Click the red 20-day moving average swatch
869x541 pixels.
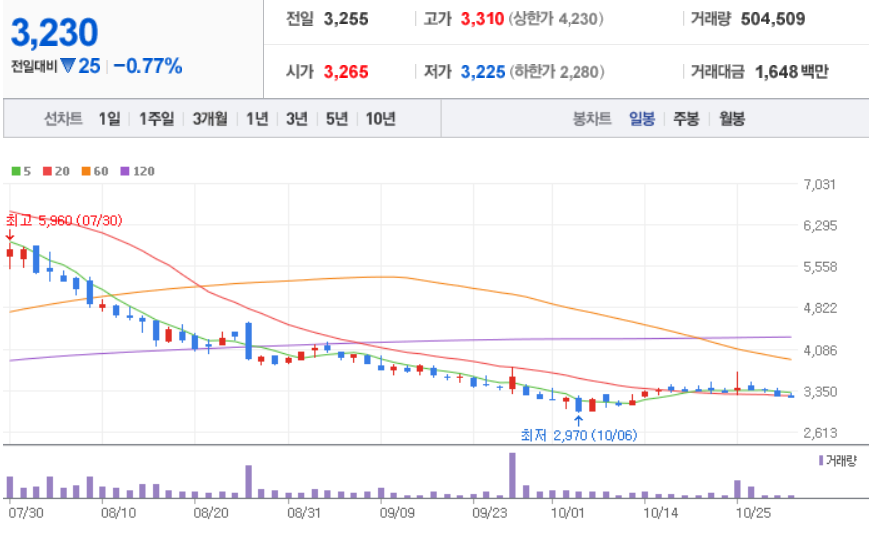click(x=47, y=171)
